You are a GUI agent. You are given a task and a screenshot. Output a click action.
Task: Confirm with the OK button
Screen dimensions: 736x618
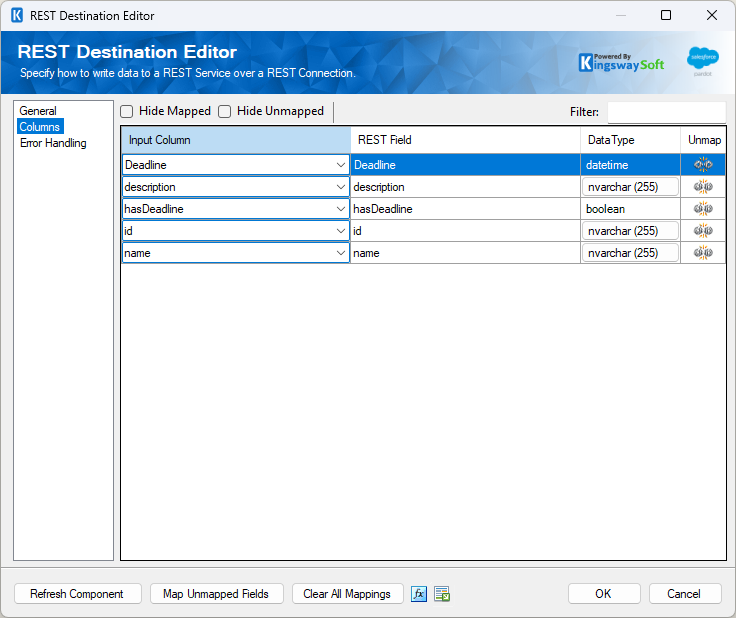click(604, 594)
